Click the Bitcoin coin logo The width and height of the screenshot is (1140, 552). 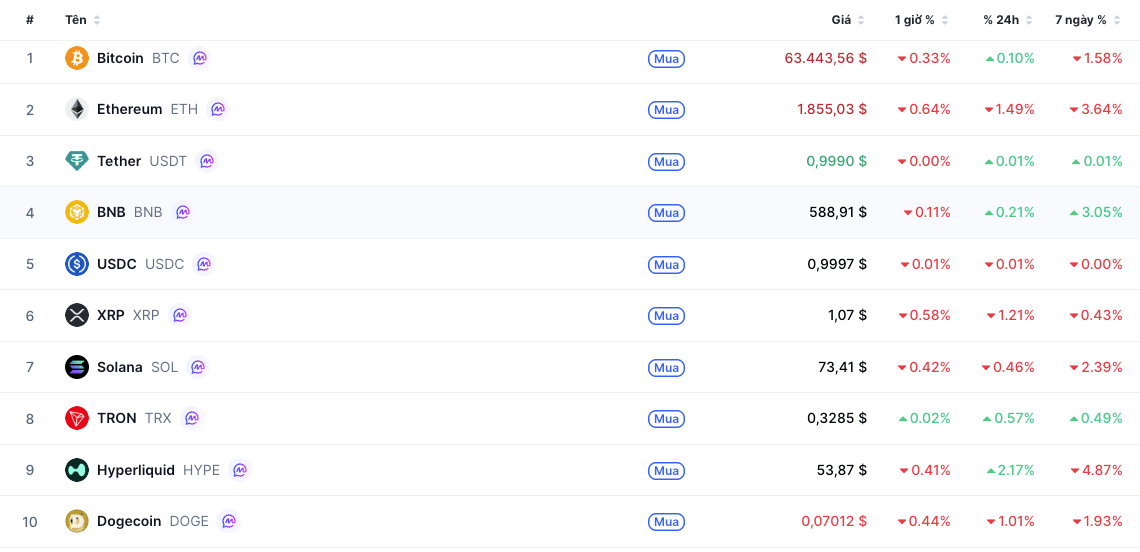(76, 58)
